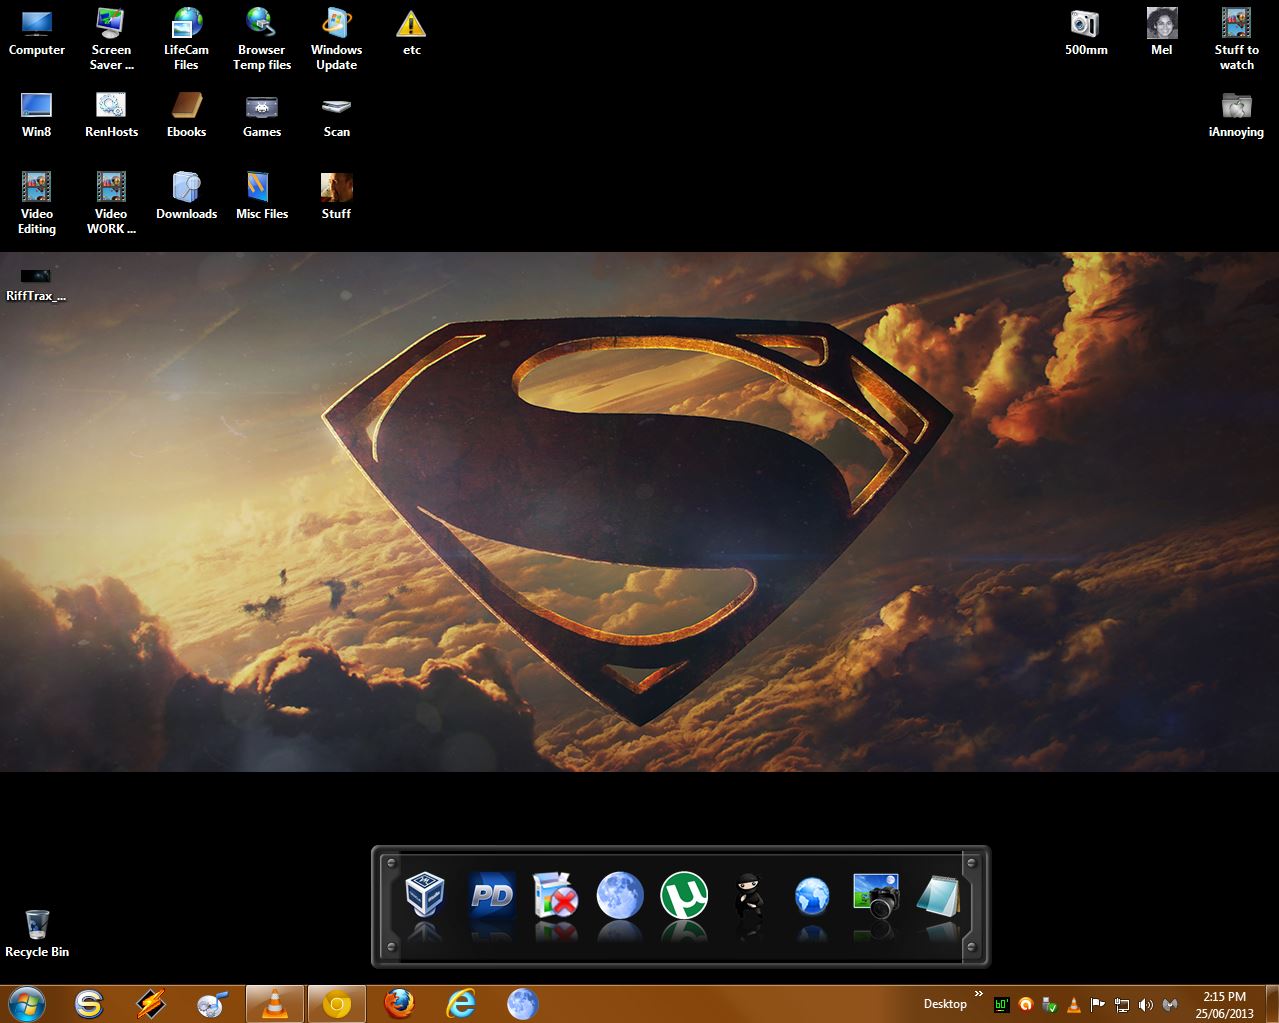Viewport: 1279px width, 1023px height.
Task: Select the RenHosts desktop icon
Action: click(x=111, y=115)
